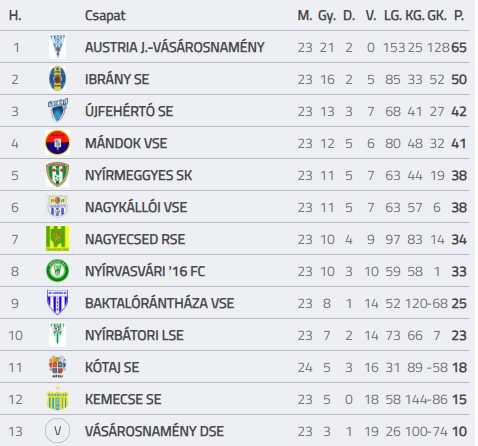The height and width of the screenshot is (446, 478).
Task: Click the Ibrány SE team logo
Action: click(x=57, y=79)
